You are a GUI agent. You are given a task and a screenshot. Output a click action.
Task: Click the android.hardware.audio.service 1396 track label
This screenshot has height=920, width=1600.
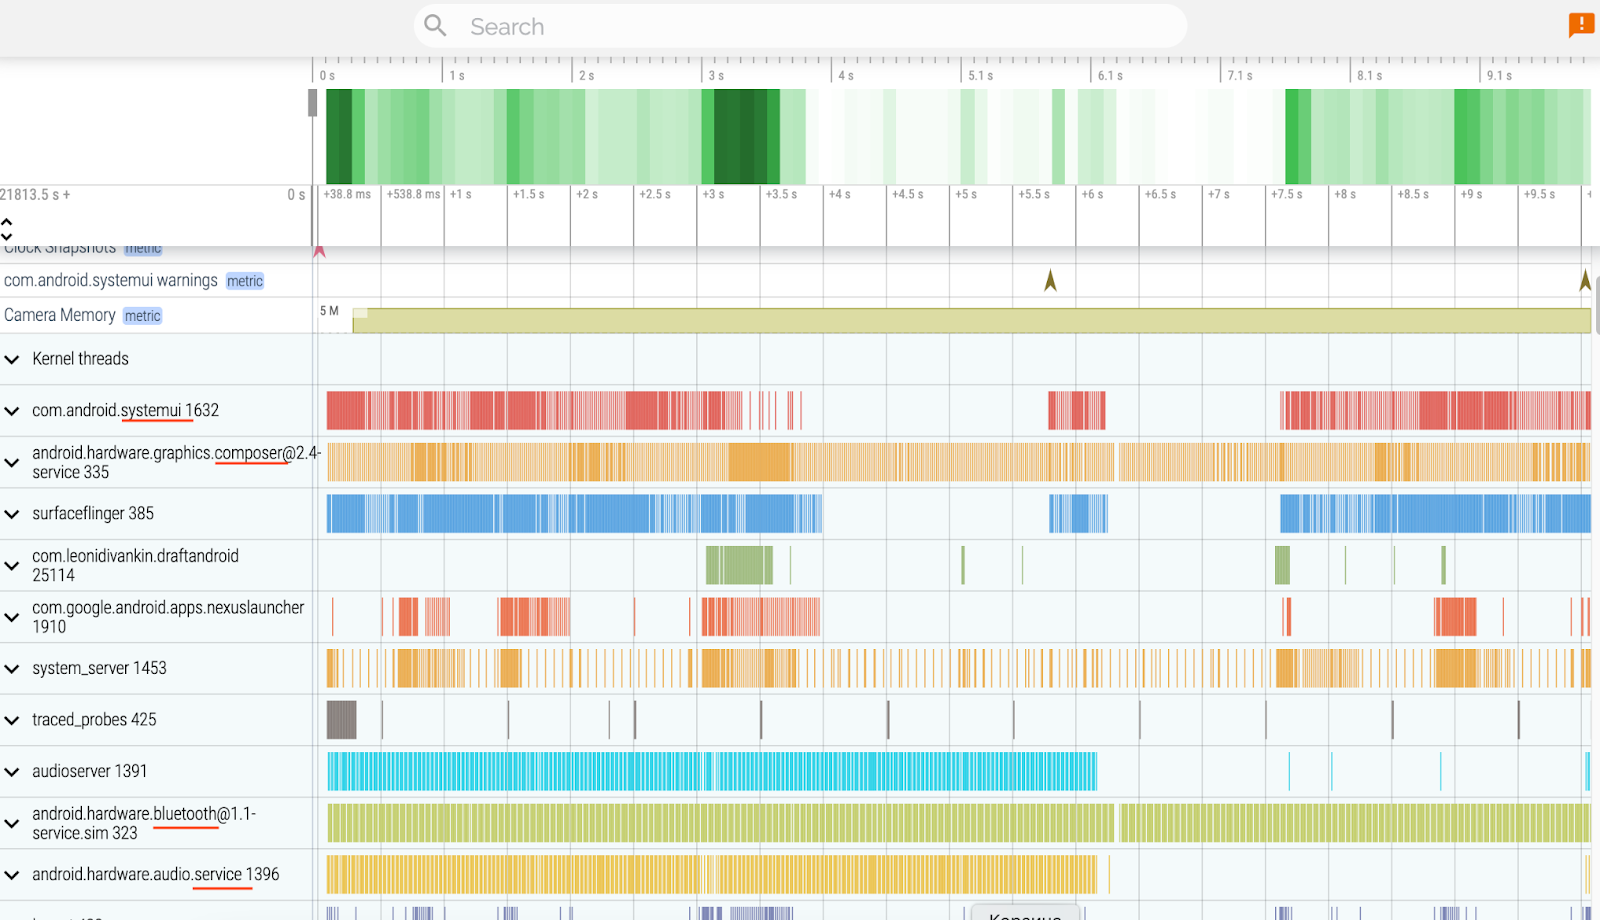coord(155,875)
